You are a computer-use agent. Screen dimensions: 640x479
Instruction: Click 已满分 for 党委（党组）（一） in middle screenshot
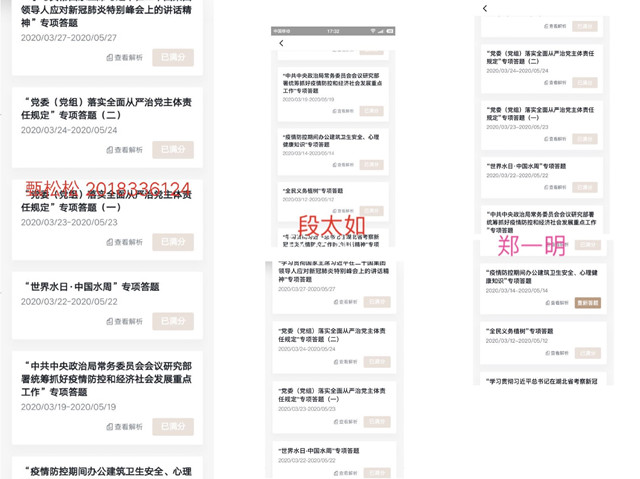377,422
